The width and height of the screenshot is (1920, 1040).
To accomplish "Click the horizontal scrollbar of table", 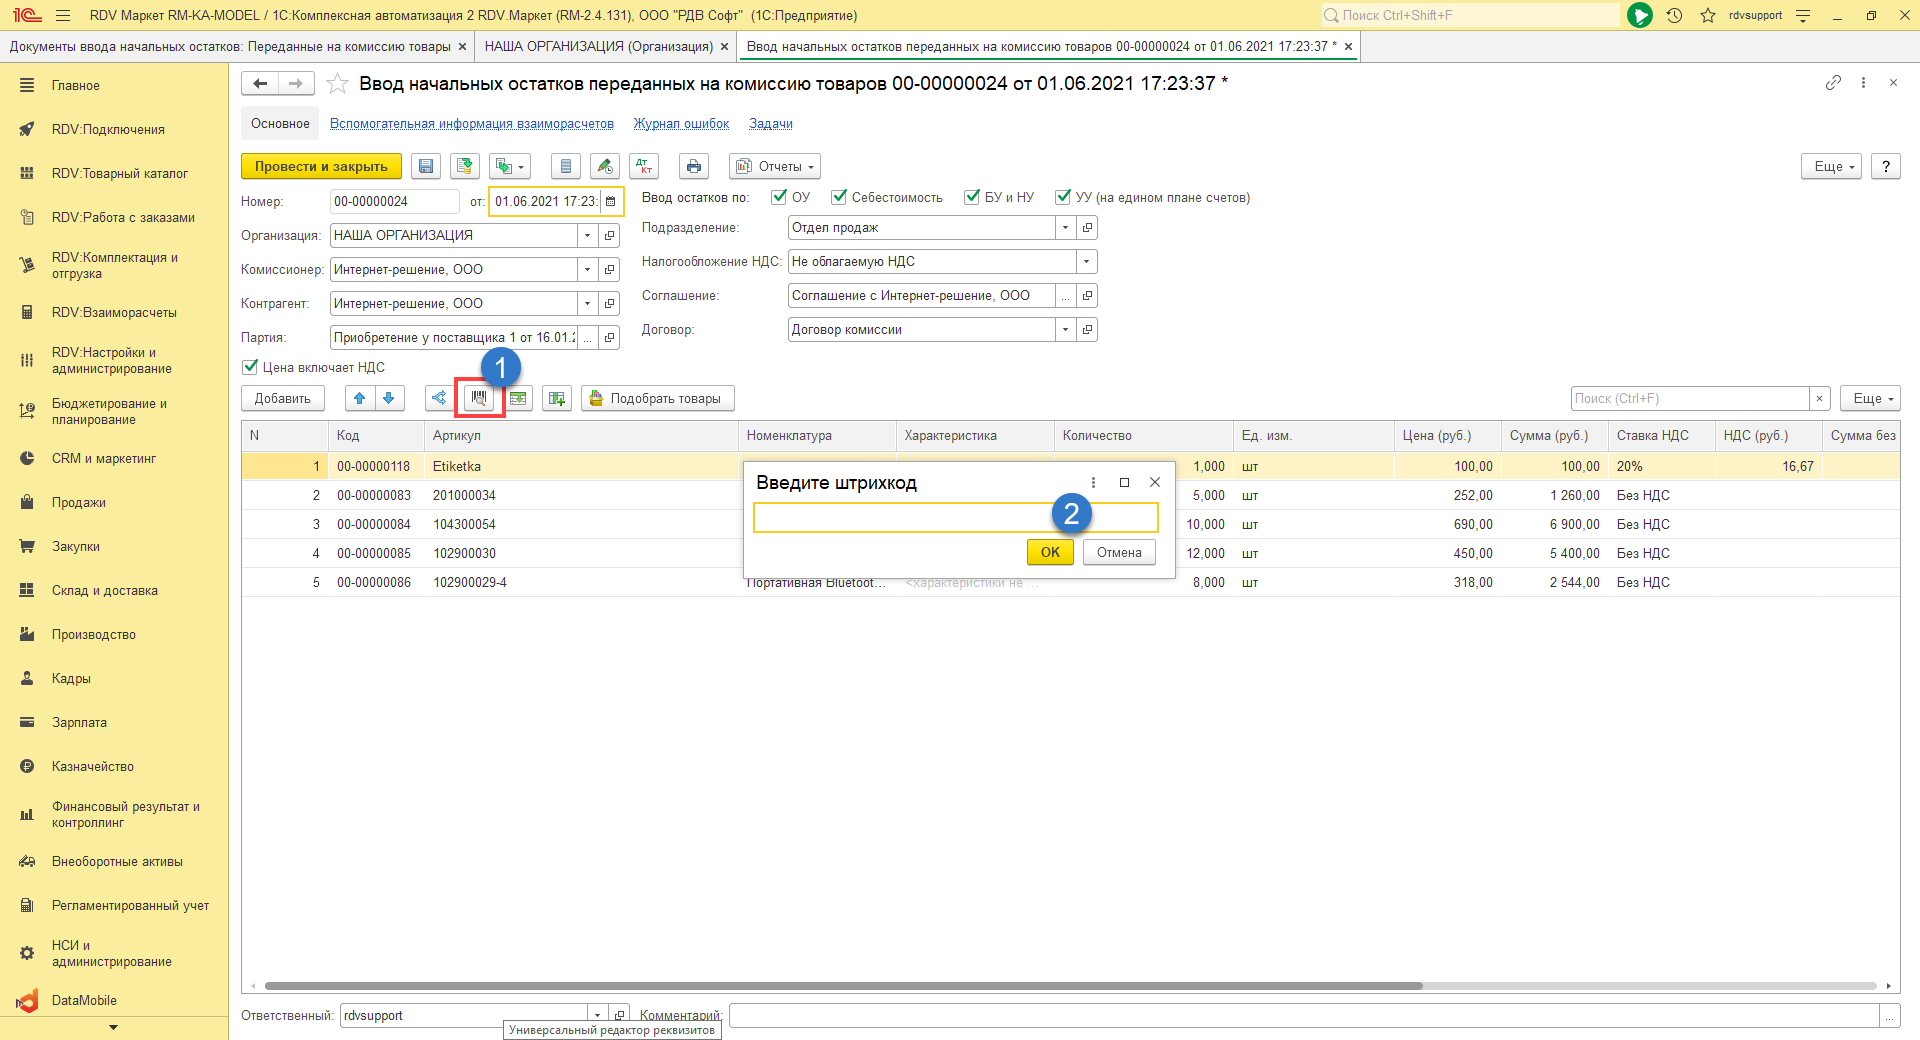I will 842,986.
